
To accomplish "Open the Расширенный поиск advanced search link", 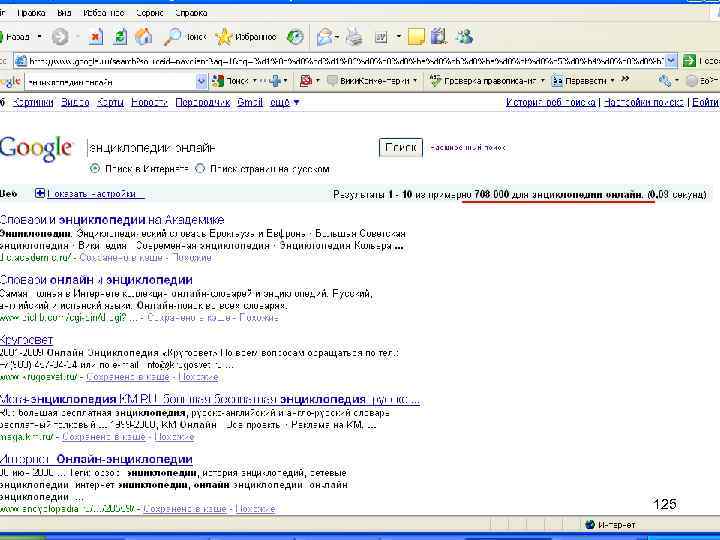I will click(468, 147).
